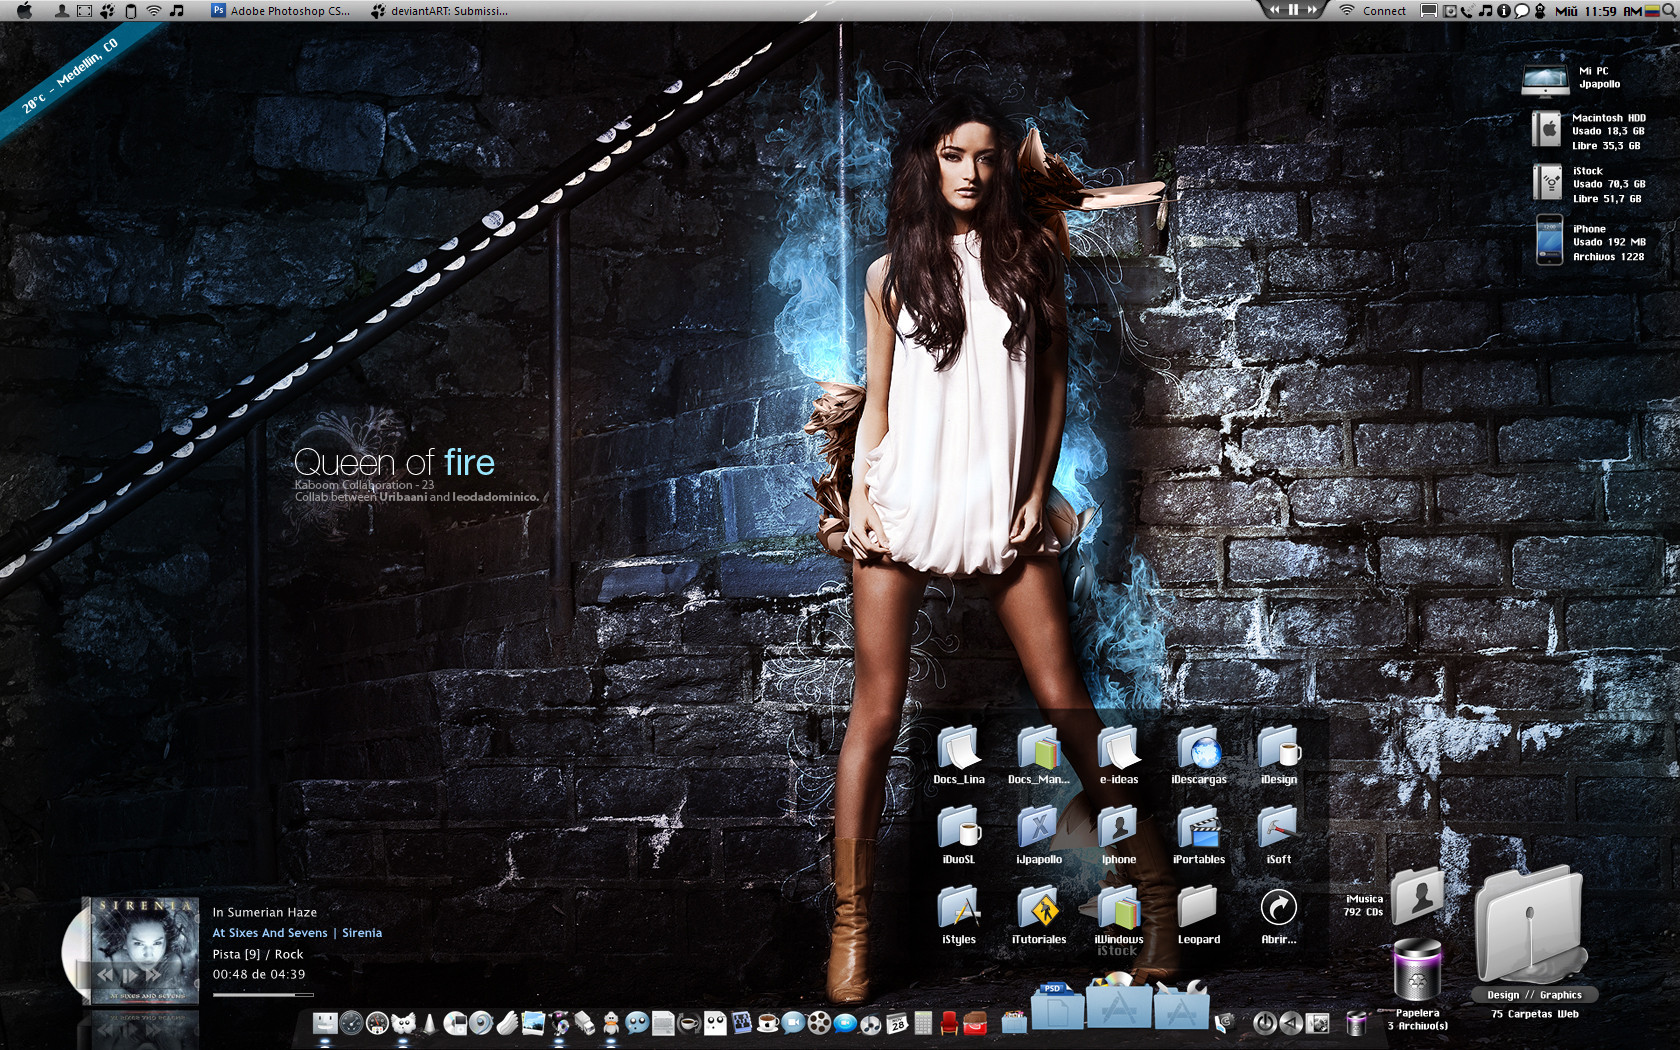
Task: Click the clock showing 11:59 AM
Action: (x=1611, y=11)
